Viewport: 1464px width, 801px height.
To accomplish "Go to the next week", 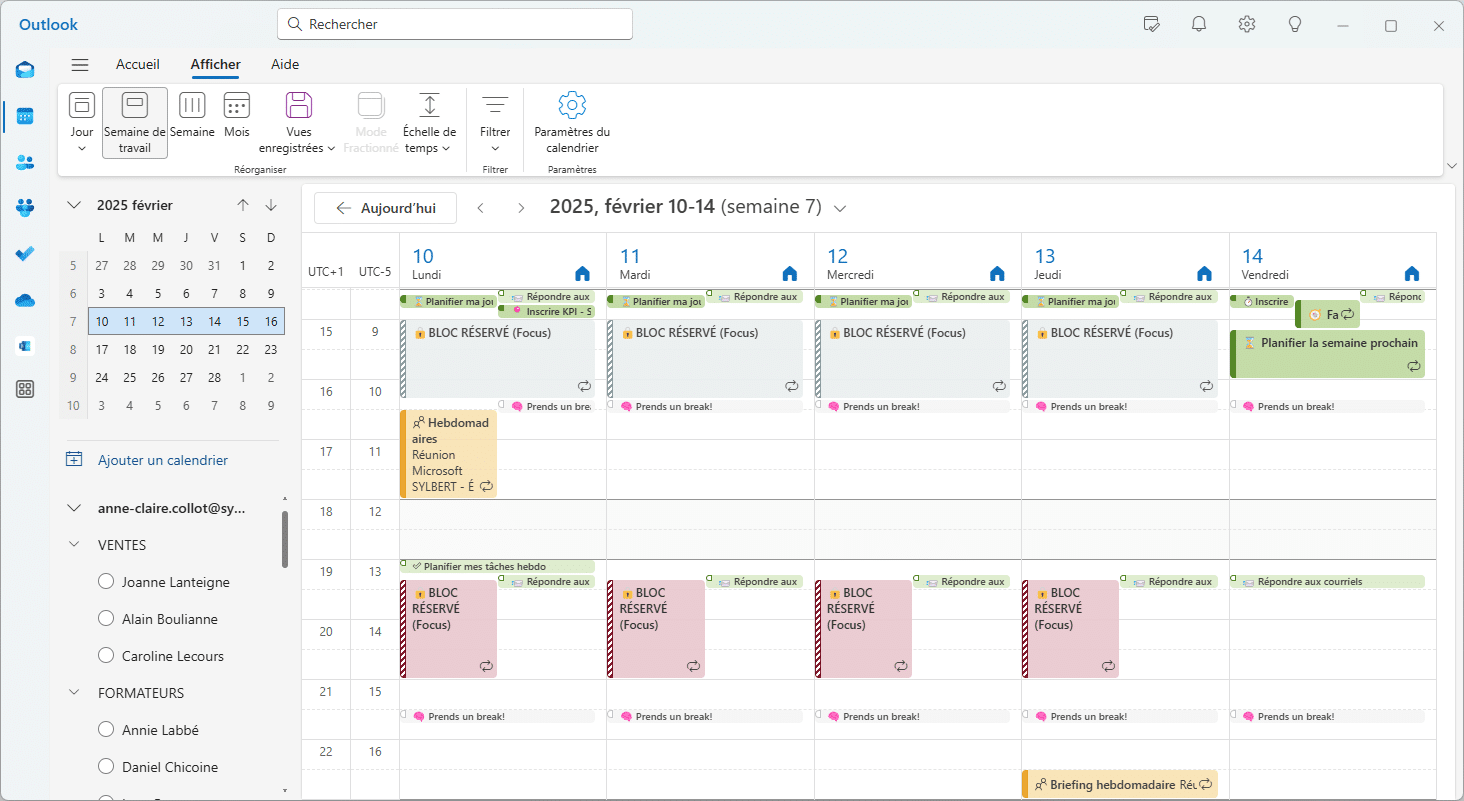I will (x=521, y=208).
